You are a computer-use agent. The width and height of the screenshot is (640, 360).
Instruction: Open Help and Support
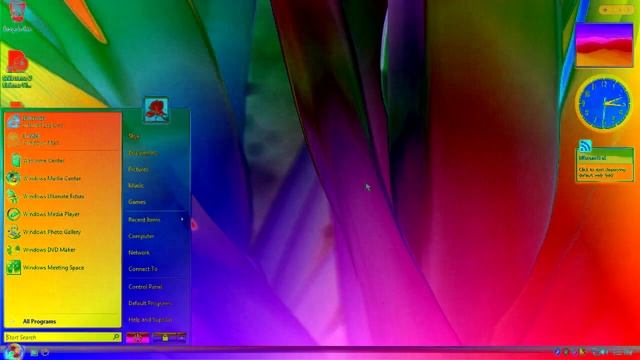(150, 320)
